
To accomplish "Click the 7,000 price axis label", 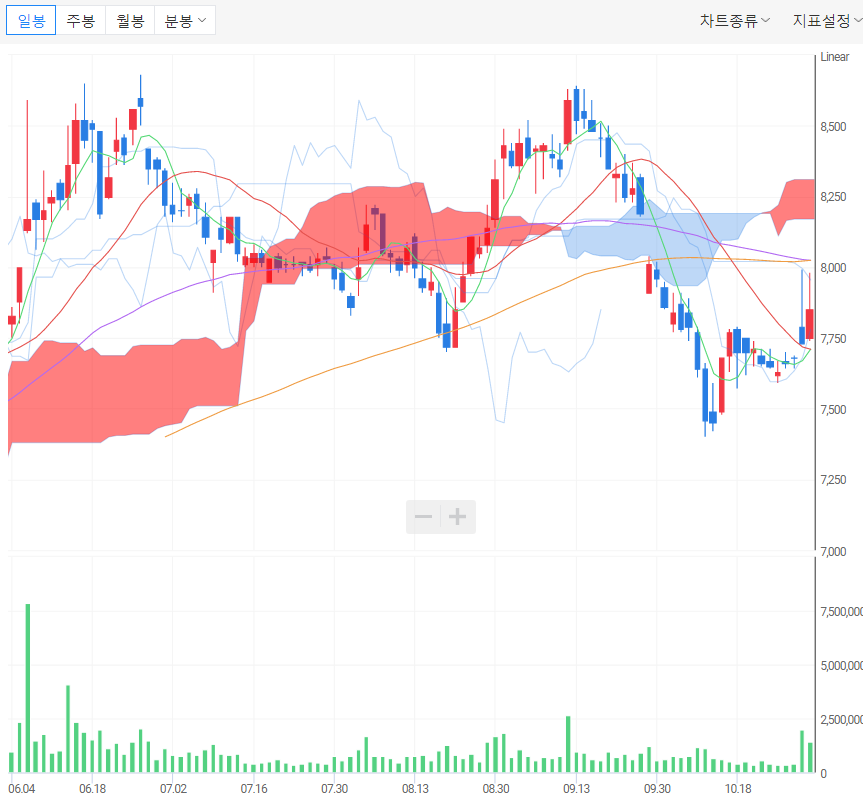I will pyautogui.click(x=833, y=551).
